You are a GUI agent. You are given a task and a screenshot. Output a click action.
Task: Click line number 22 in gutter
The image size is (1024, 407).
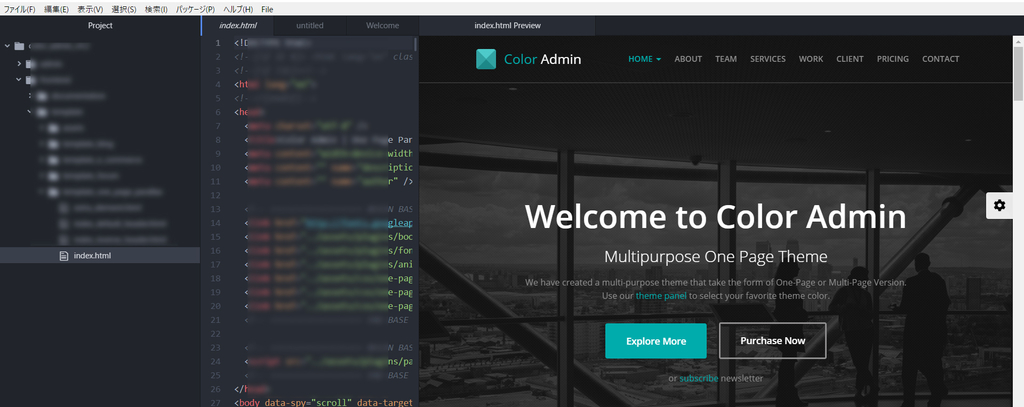click(x=217, y=334)
